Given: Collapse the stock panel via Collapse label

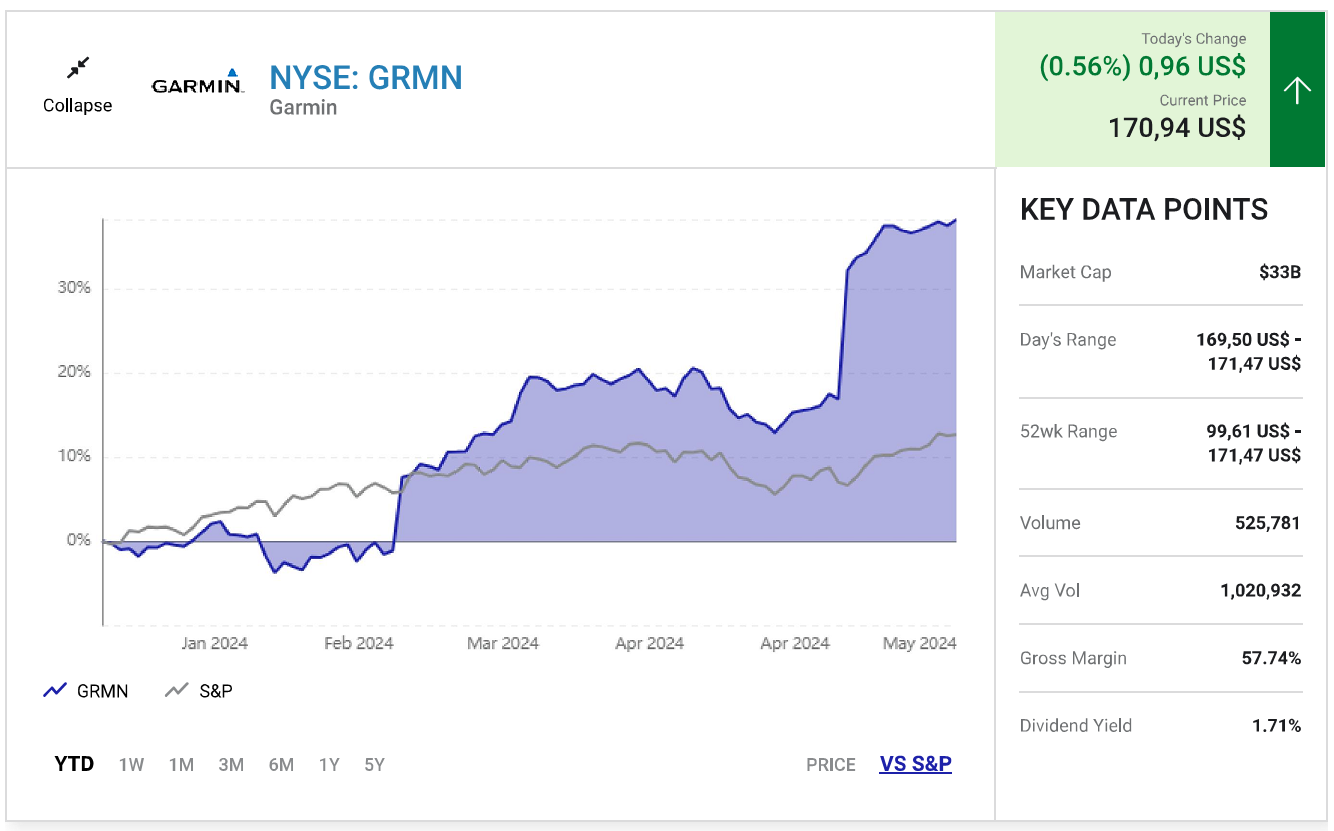Looking at the screenshot, I should click(x=78, y=106).
